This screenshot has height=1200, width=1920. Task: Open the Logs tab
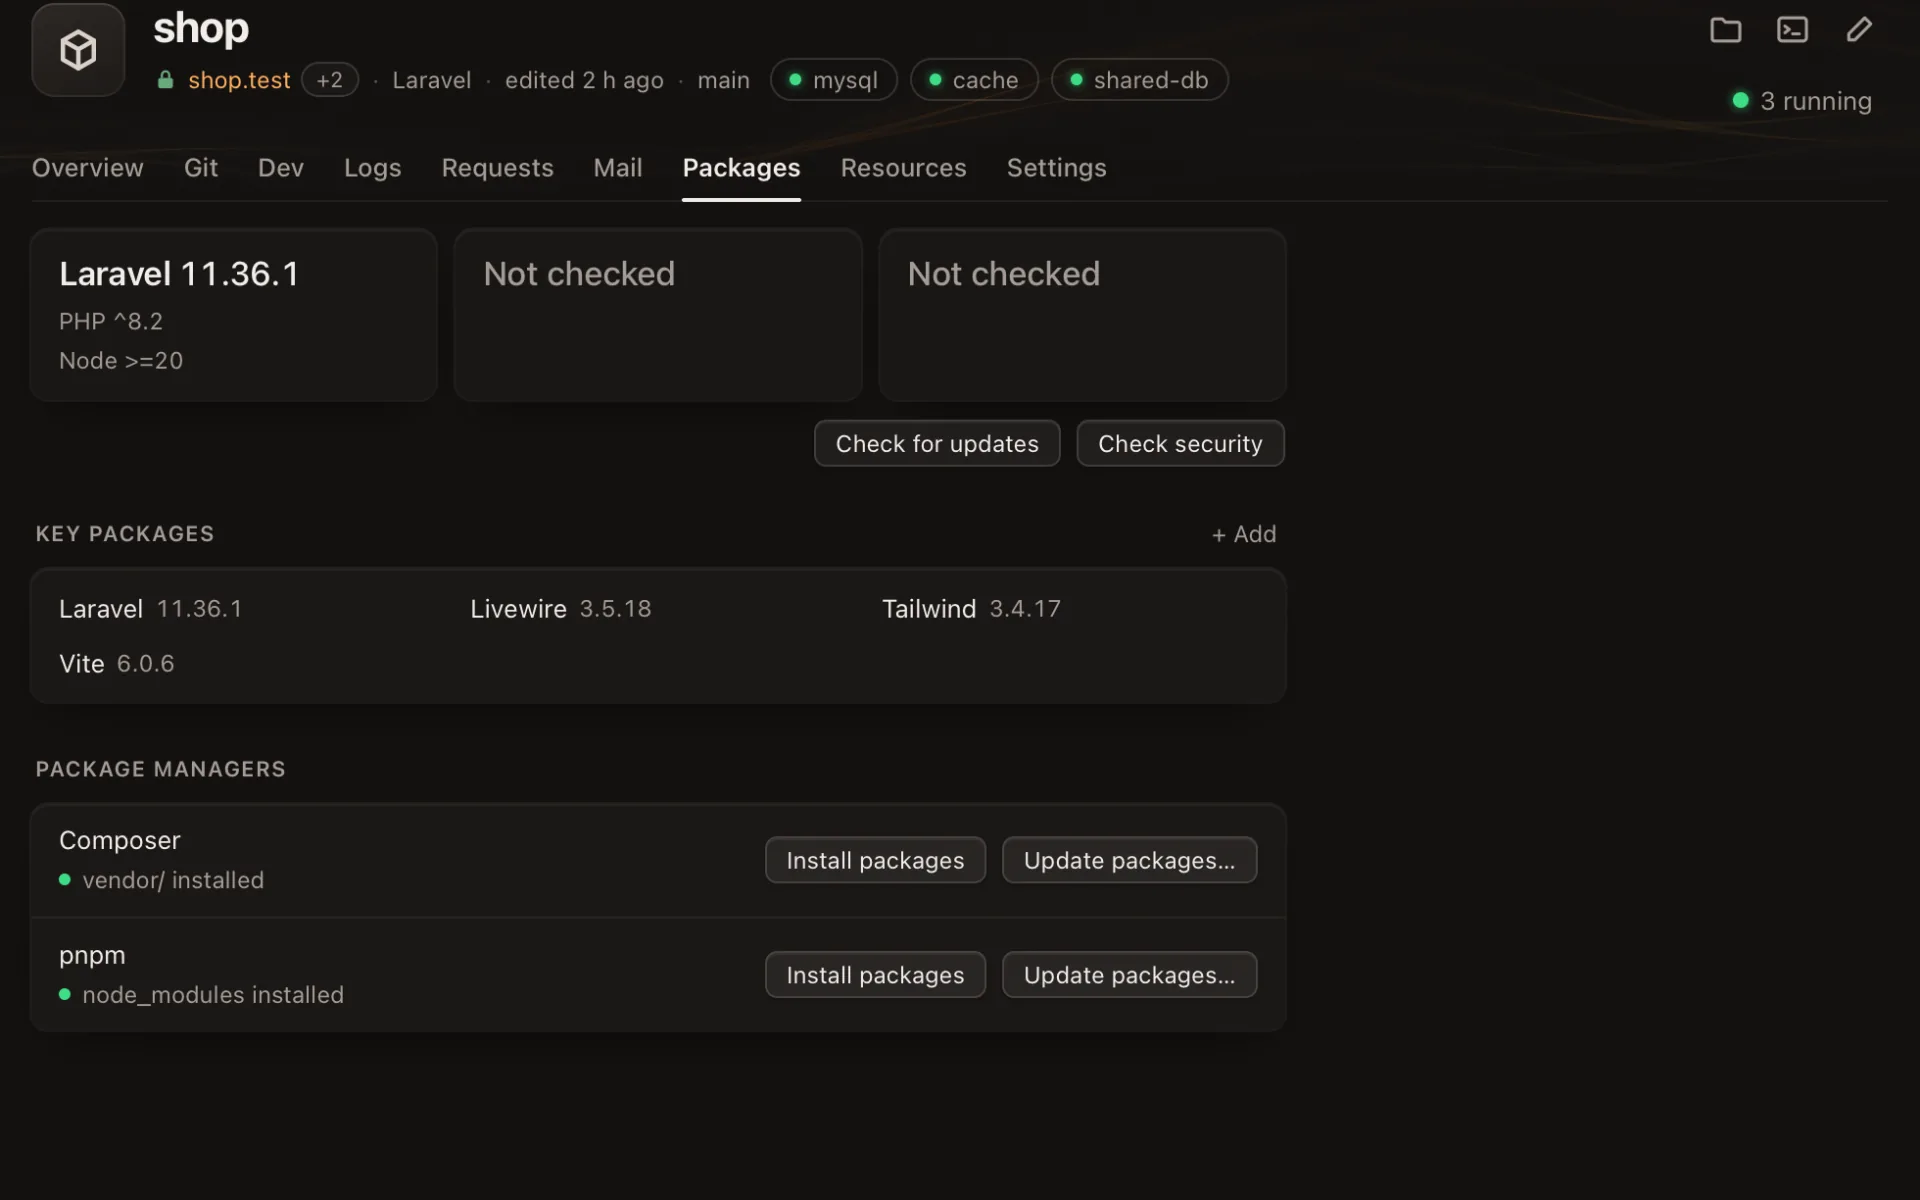pos(373,168)
